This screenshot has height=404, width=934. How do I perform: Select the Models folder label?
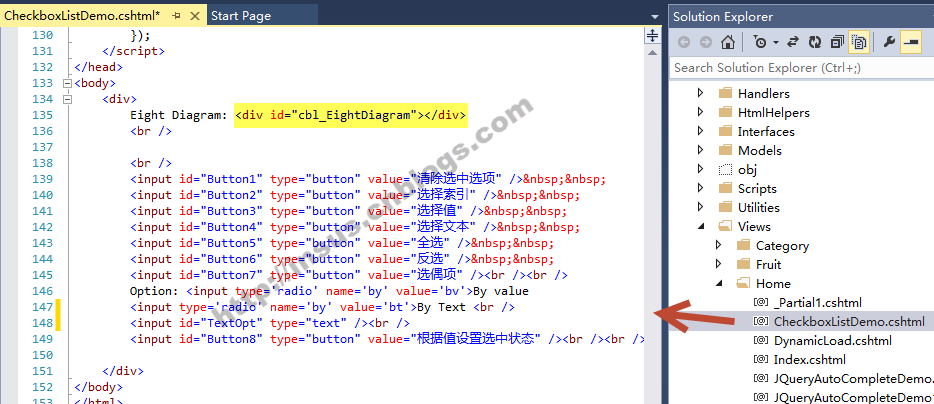(x=759, y=151)
